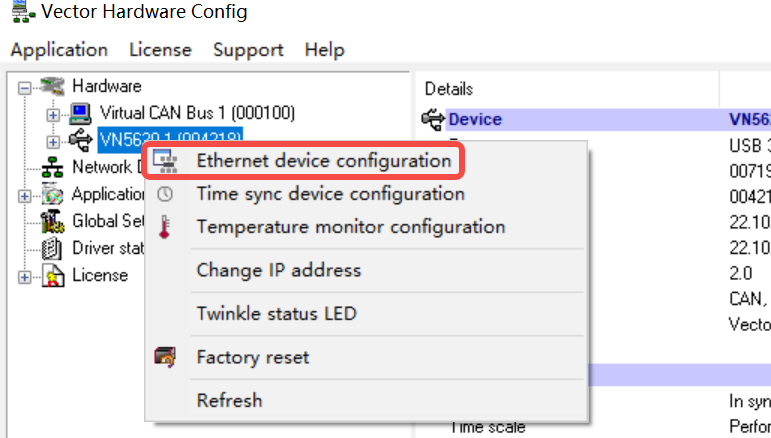The image size is (771, 438).
Task: Click the USB icon beside Device in Details
Action: (x=433, y=120)
